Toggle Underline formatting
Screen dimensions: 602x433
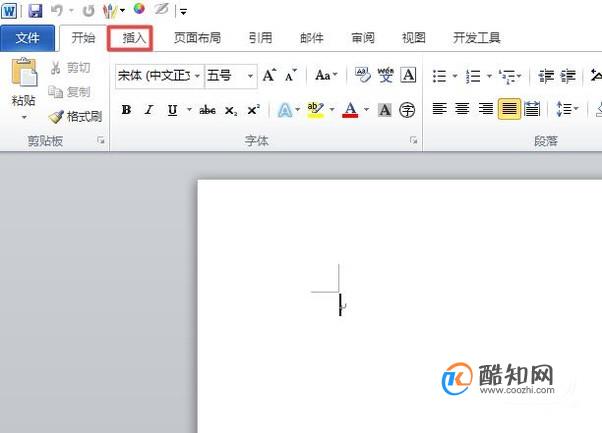[x=172, y=110]
